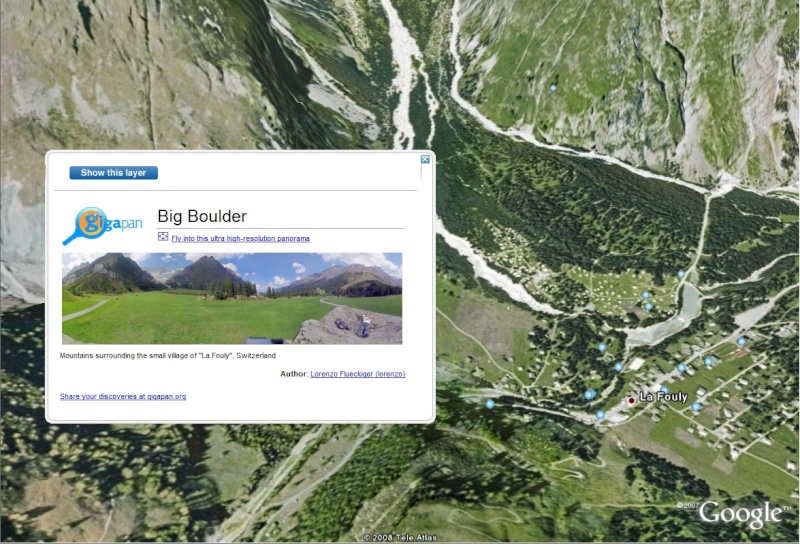Open author Lorenzo Flueckiger's link
The image size is (800, 544).
[x=358, y=374]
